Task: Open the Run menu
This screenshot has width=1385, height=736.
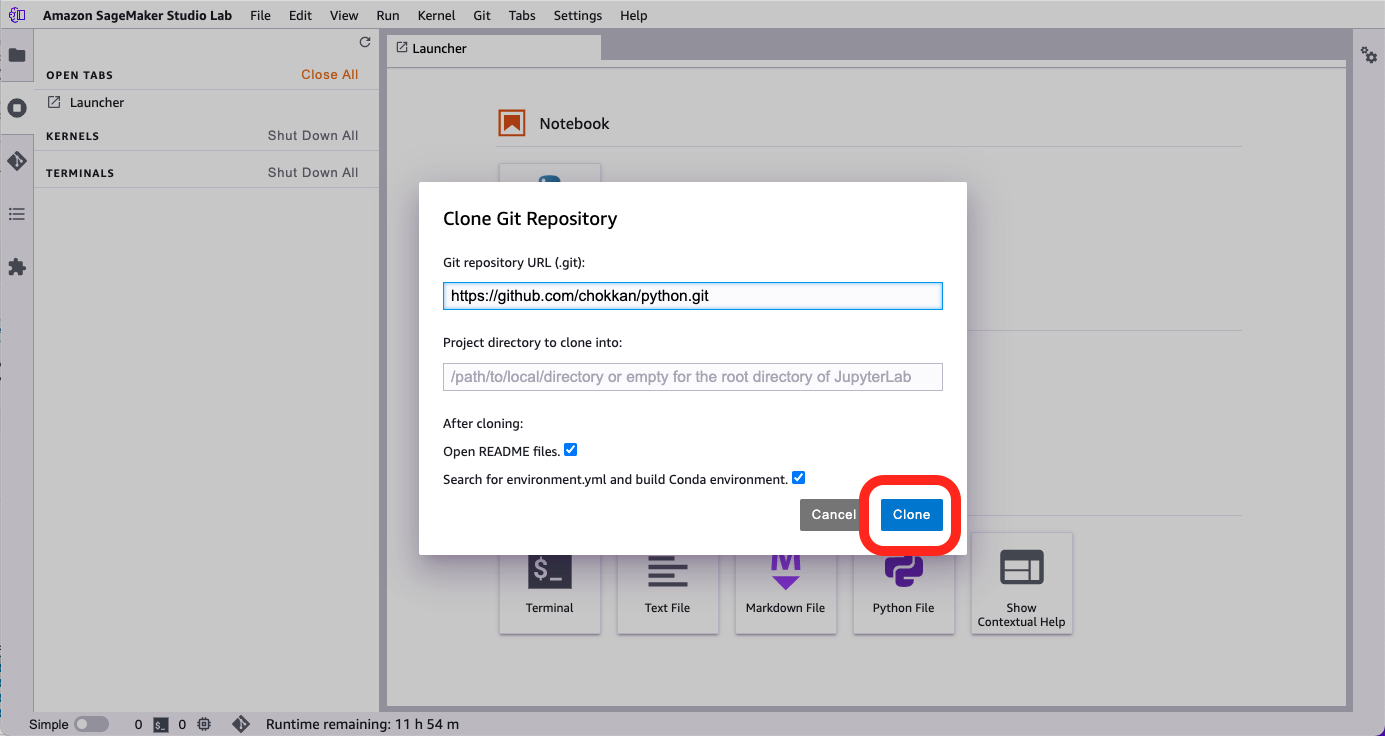Action: [388, 15]
